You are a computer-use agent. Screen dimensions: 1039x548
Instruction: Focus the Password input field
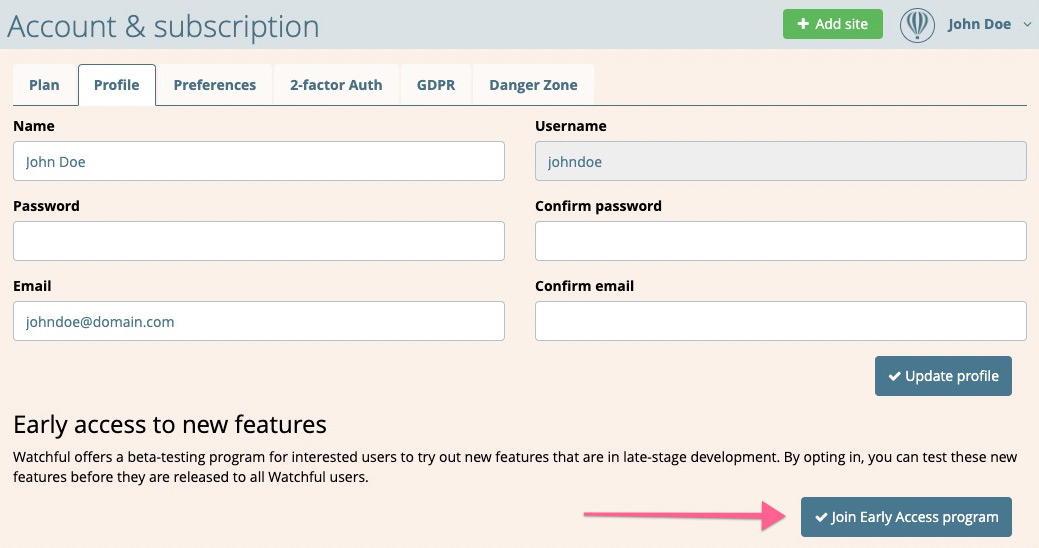tap(258, 241)
